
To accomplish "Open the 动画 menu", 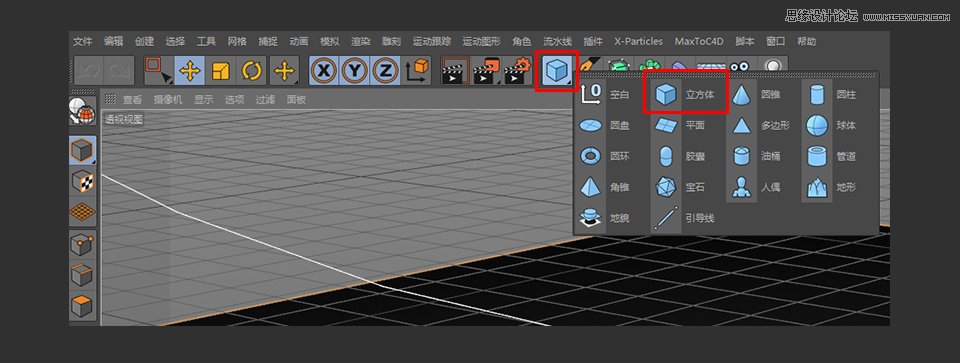I will pos(299,42).
